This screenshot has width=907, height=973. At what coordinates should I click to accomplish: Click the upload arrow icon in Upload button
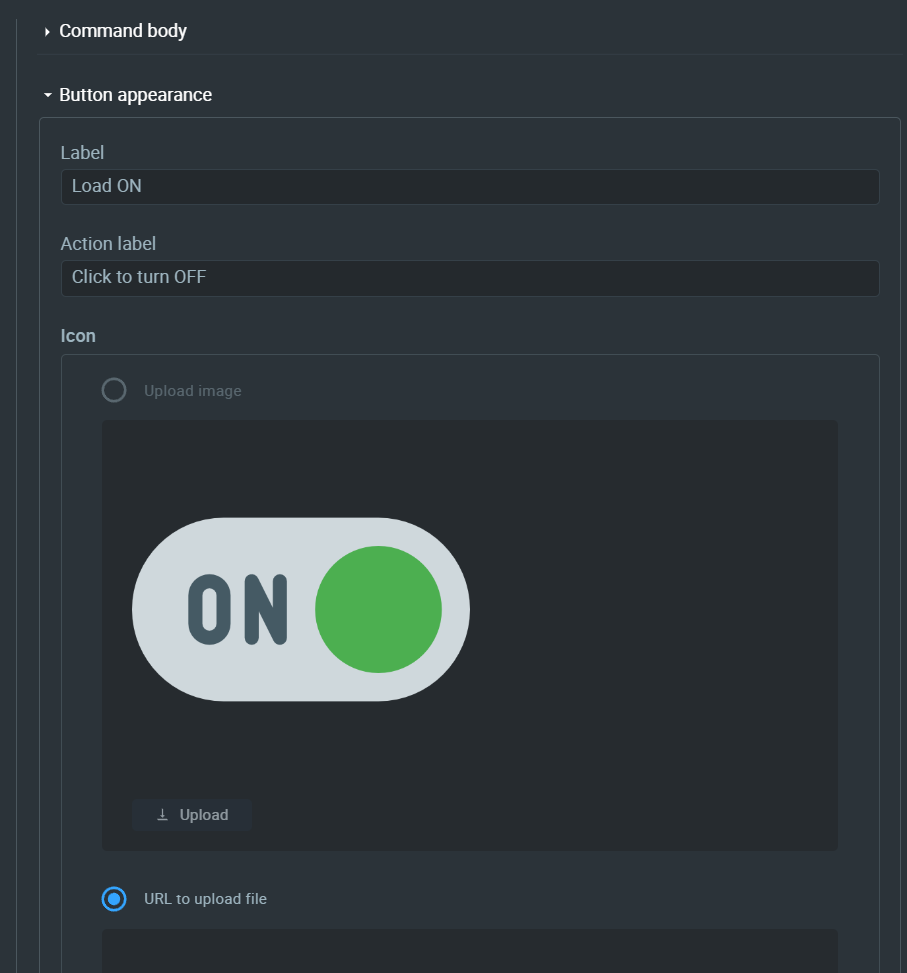[x=163, y=815]
